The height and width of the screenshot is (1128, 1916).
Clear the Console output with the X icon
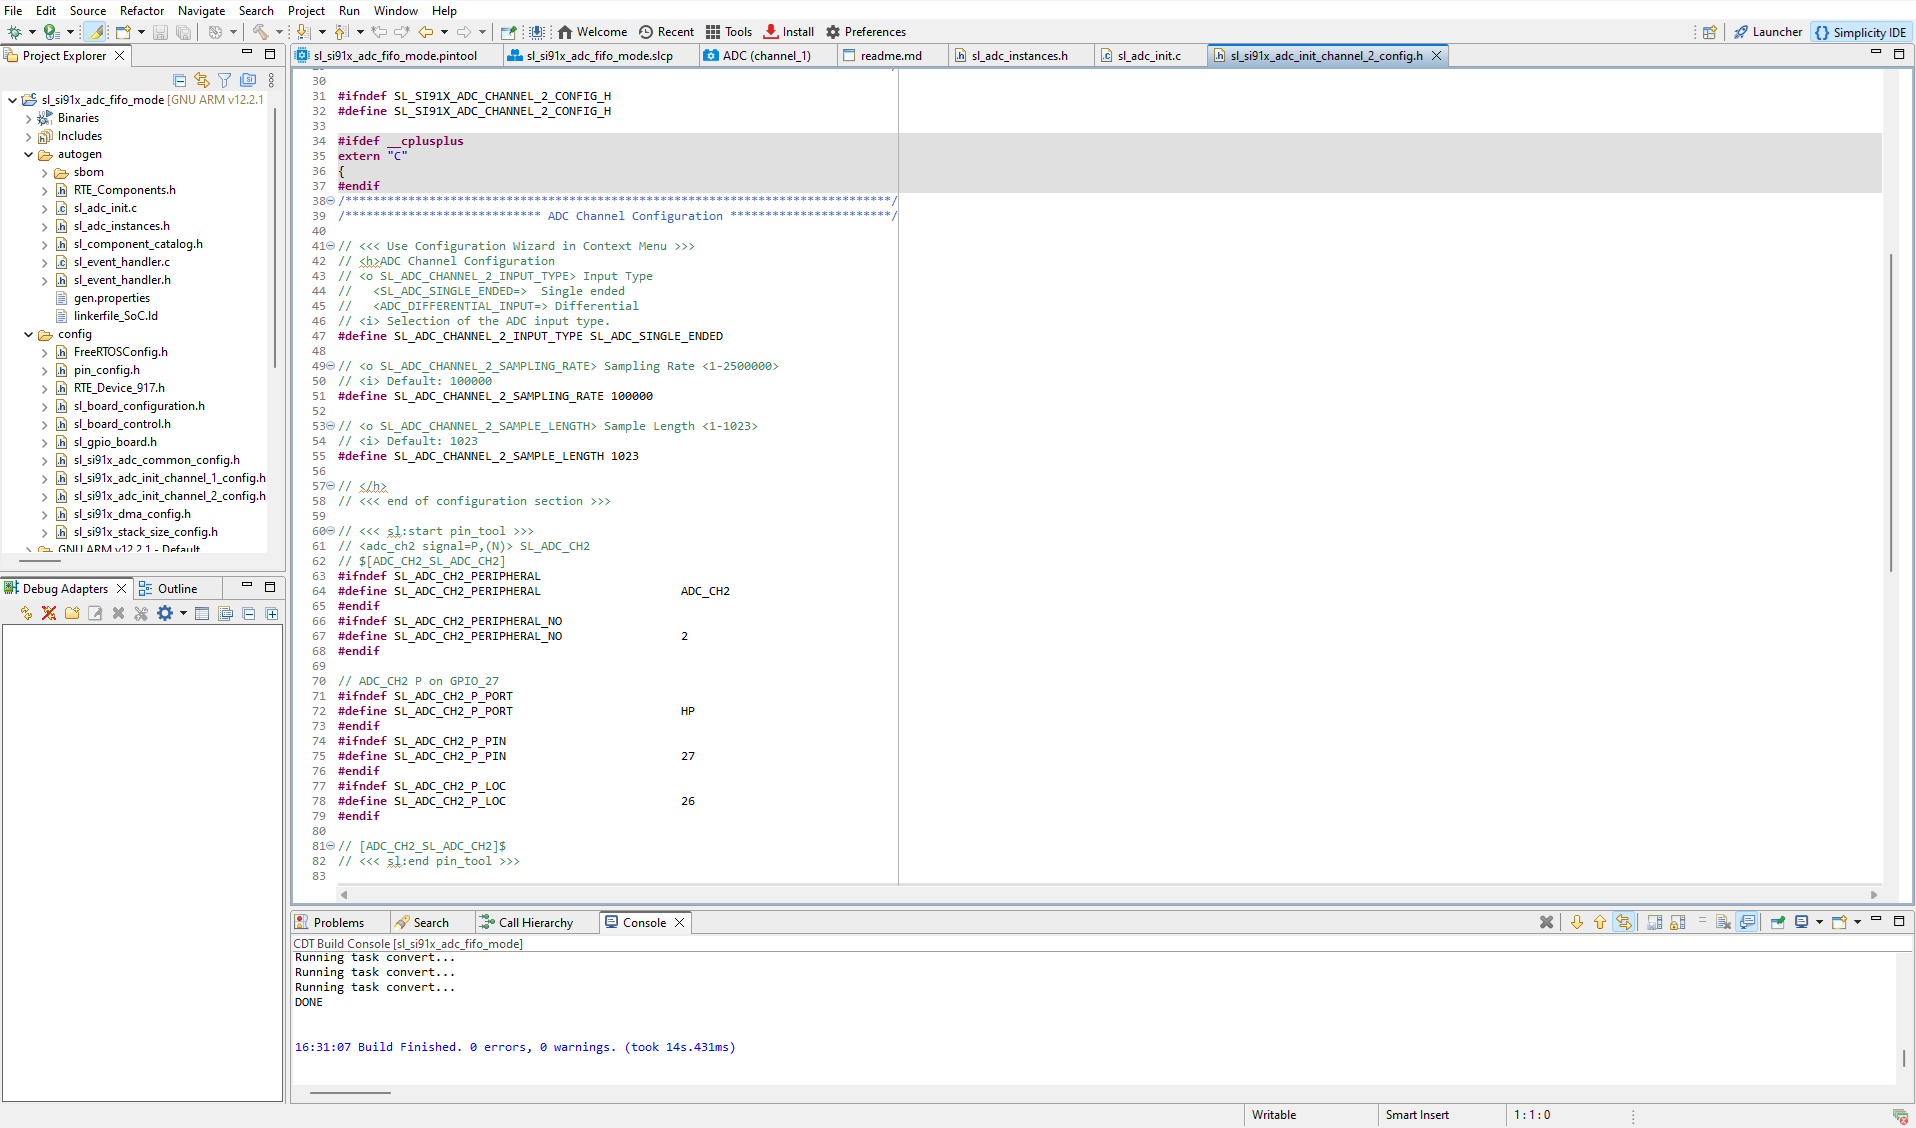[x=1547, y=922]
